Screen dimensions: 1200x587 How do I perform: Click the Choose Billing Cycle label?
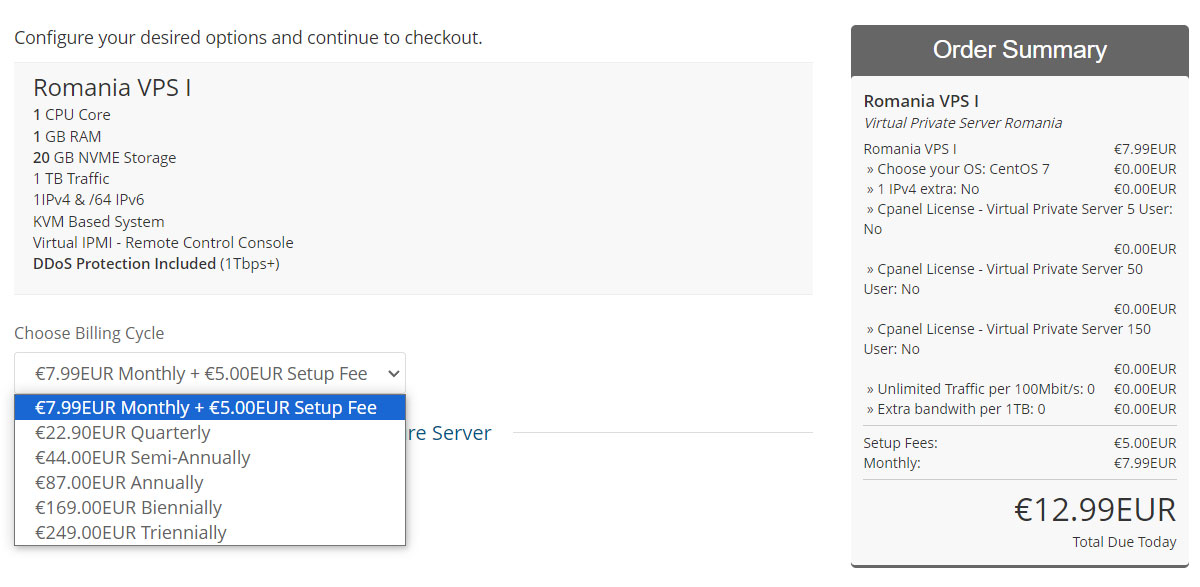click(89, 333)
